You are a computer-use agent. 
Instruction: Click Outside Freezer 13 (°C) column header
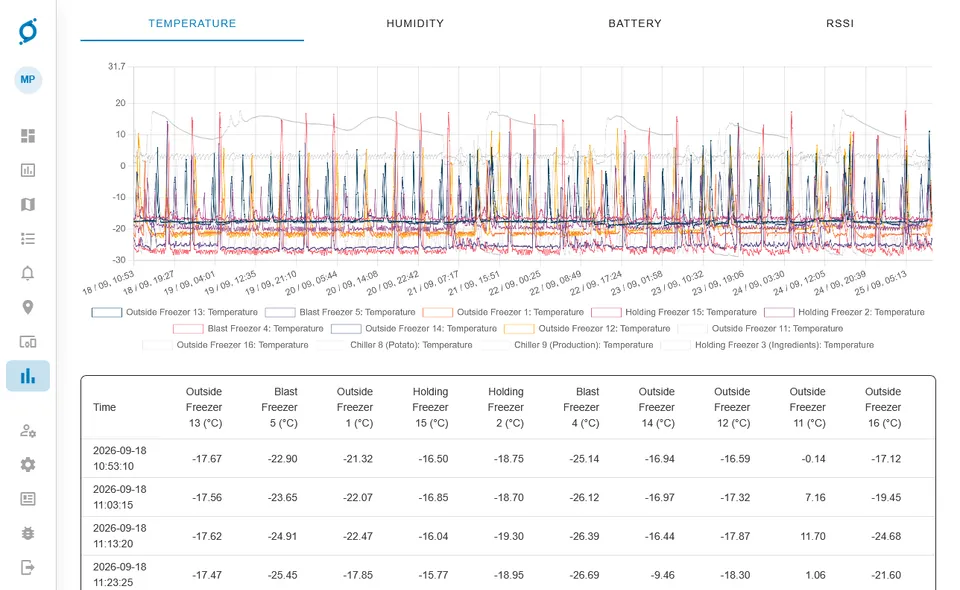[x=204, y=408]
